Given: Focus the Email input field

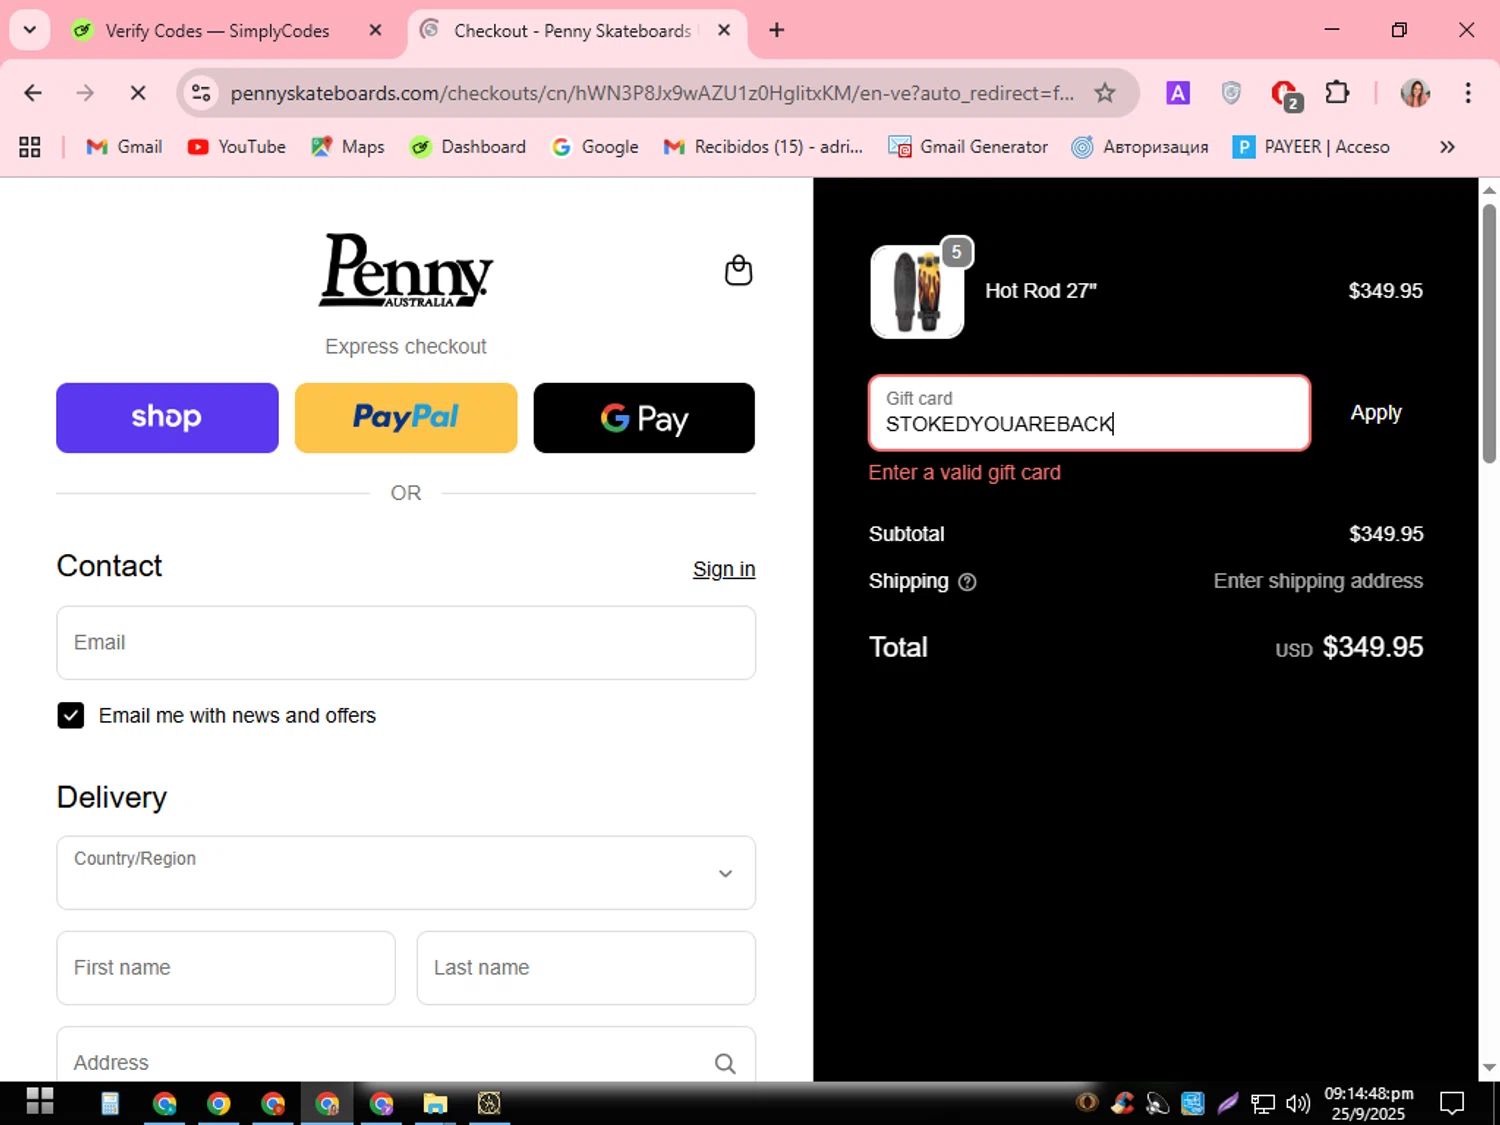Looking at the screenshot, I should (x=406, y=643).
